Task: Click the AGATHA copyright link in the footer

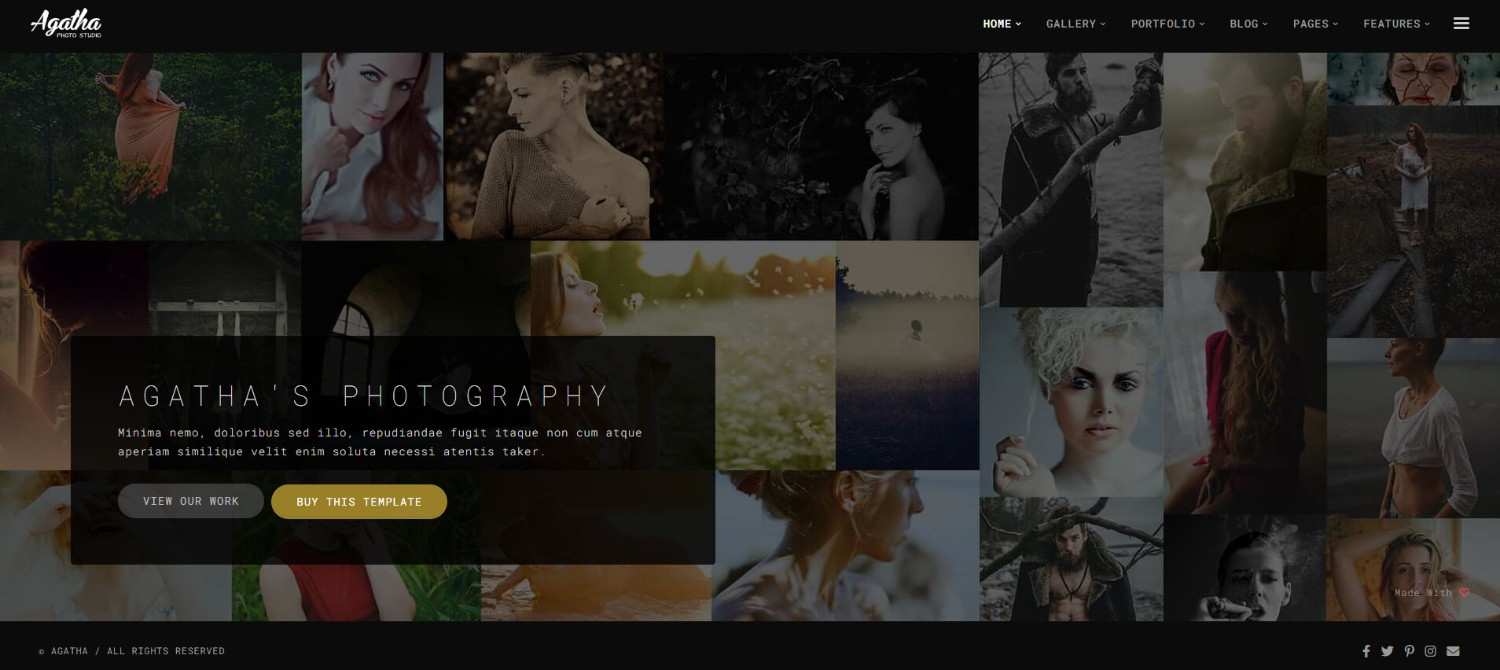Action: coord(69,650)
